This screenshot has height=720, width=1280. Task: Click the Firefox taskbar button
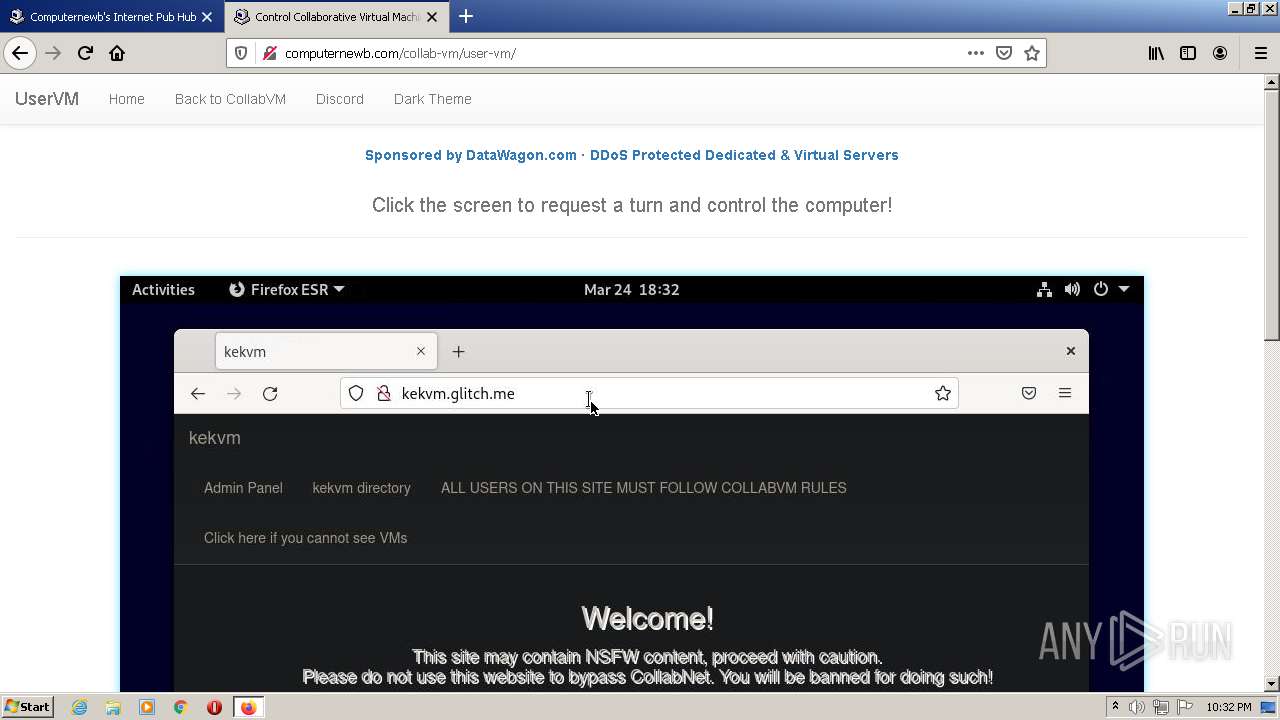point(248,707)
